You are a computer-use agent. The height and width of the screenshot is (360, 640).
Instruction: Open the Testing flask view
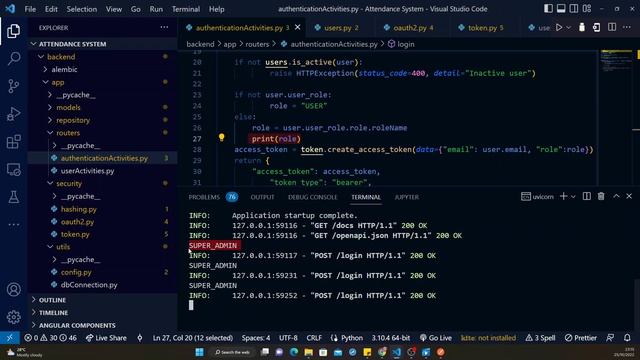(13, 197)
